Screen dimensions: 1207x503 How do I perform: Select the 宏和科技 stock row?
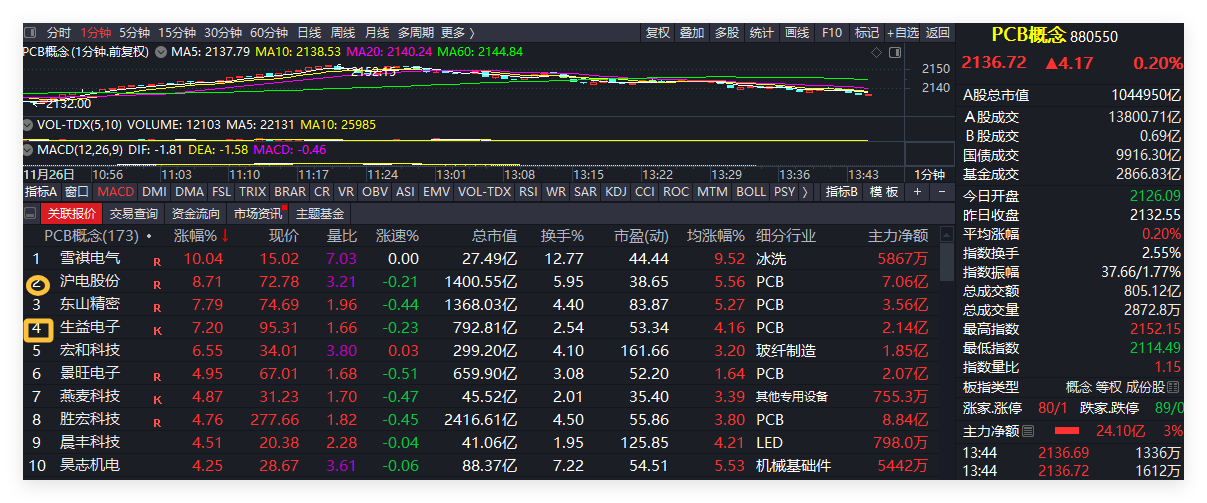coord(483,351)
